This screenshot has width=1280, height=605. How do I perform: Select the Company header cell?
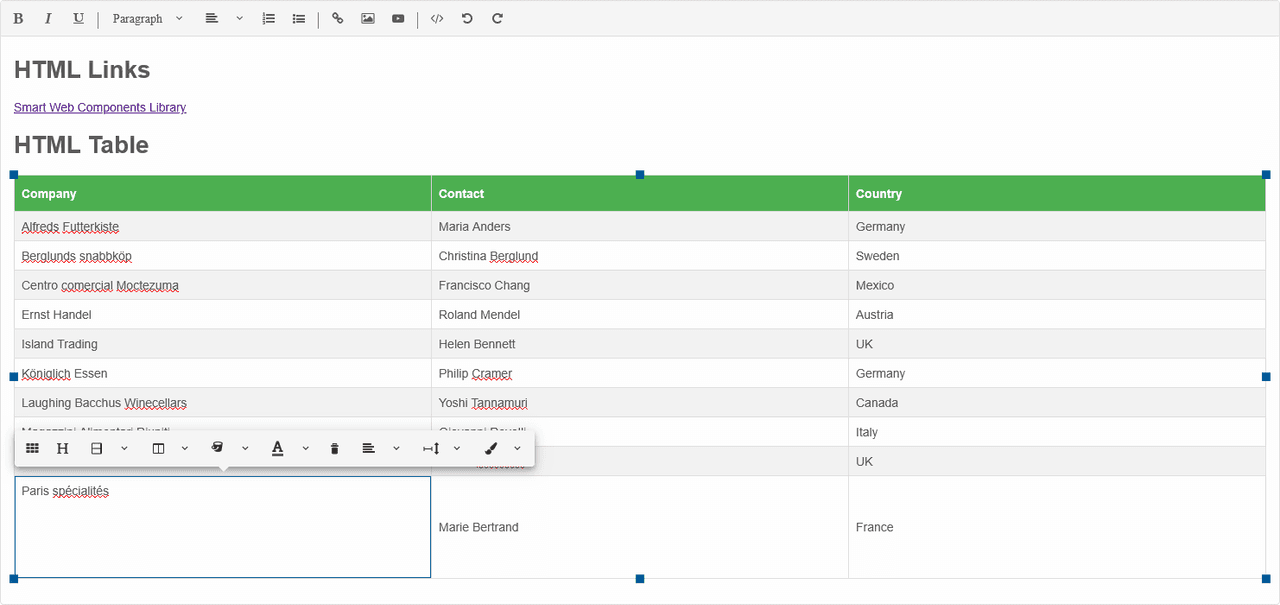point(223,194)
